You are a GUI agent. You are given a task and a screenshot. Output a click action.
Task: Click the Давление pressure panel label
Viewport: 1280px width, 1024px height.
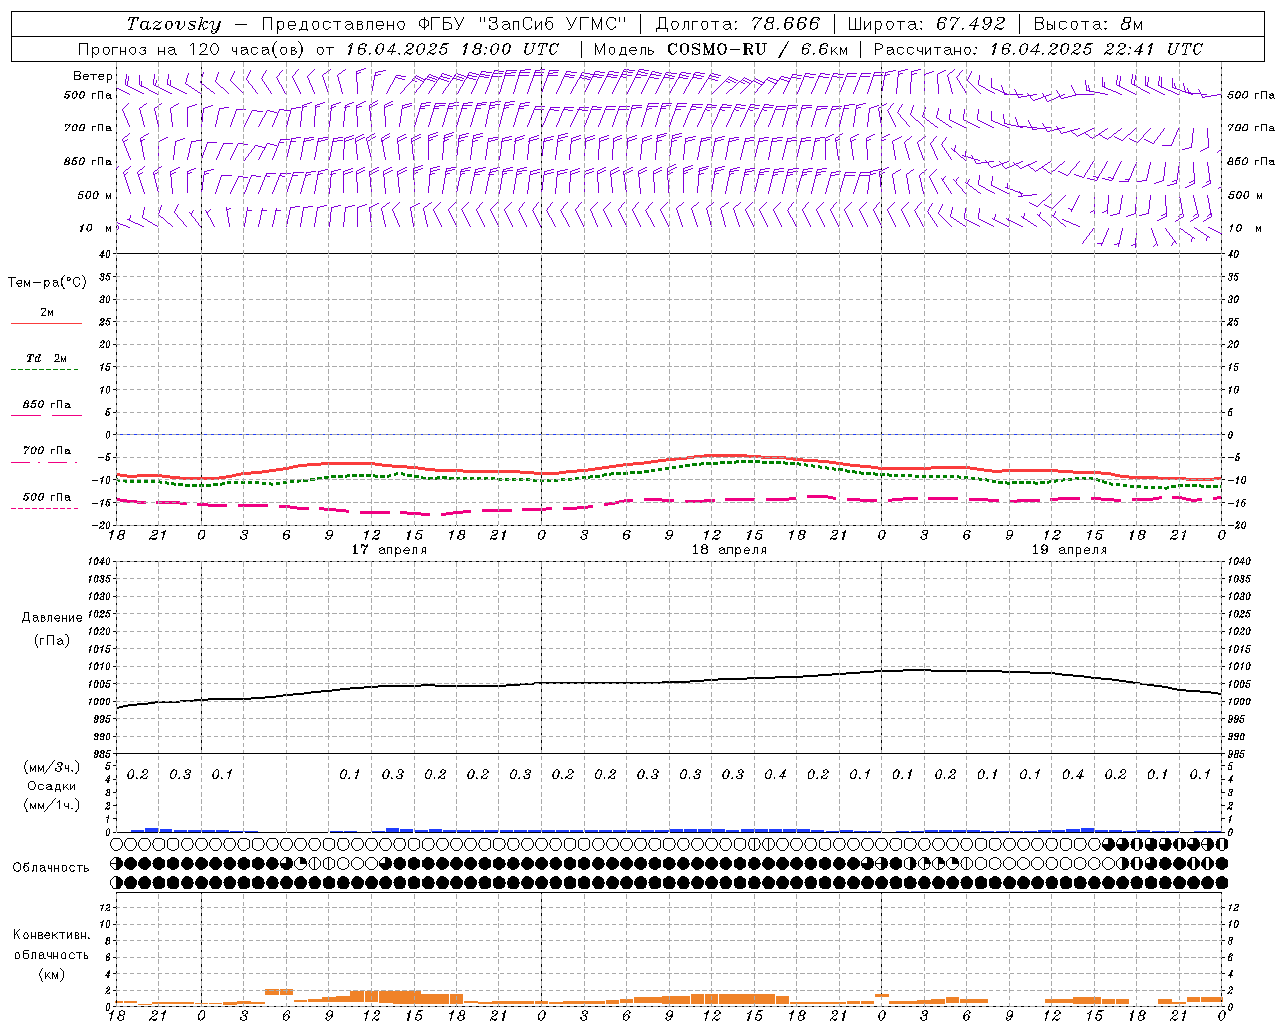(x=51, y=618)
